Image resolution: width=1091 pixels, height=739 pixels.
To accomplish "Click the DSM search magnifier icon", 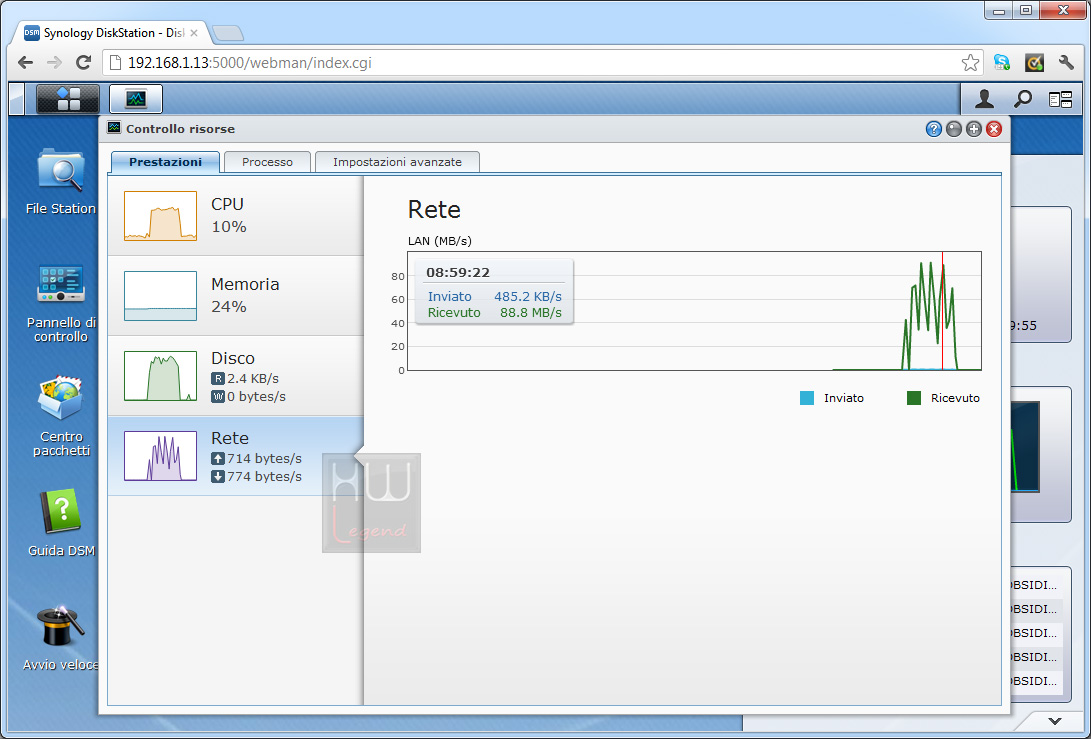I will [1022, 99].
